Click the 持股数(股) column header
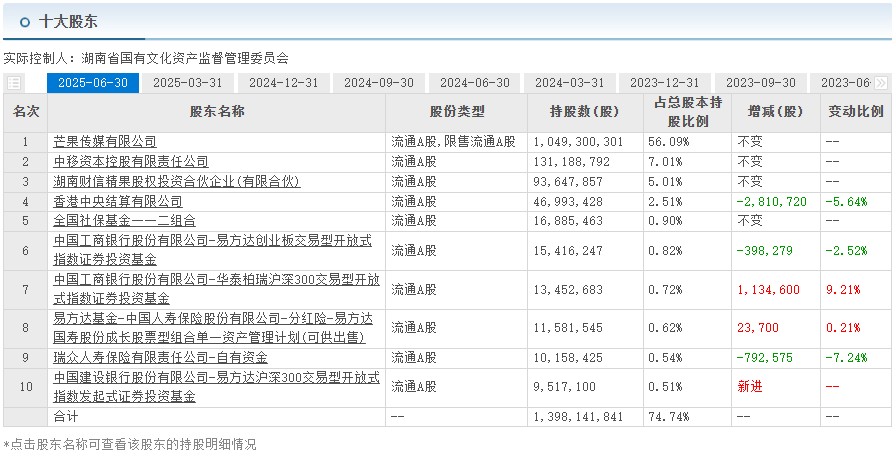Screen dimensions: 896x458 pyautogui.click(x=585, y=113)
